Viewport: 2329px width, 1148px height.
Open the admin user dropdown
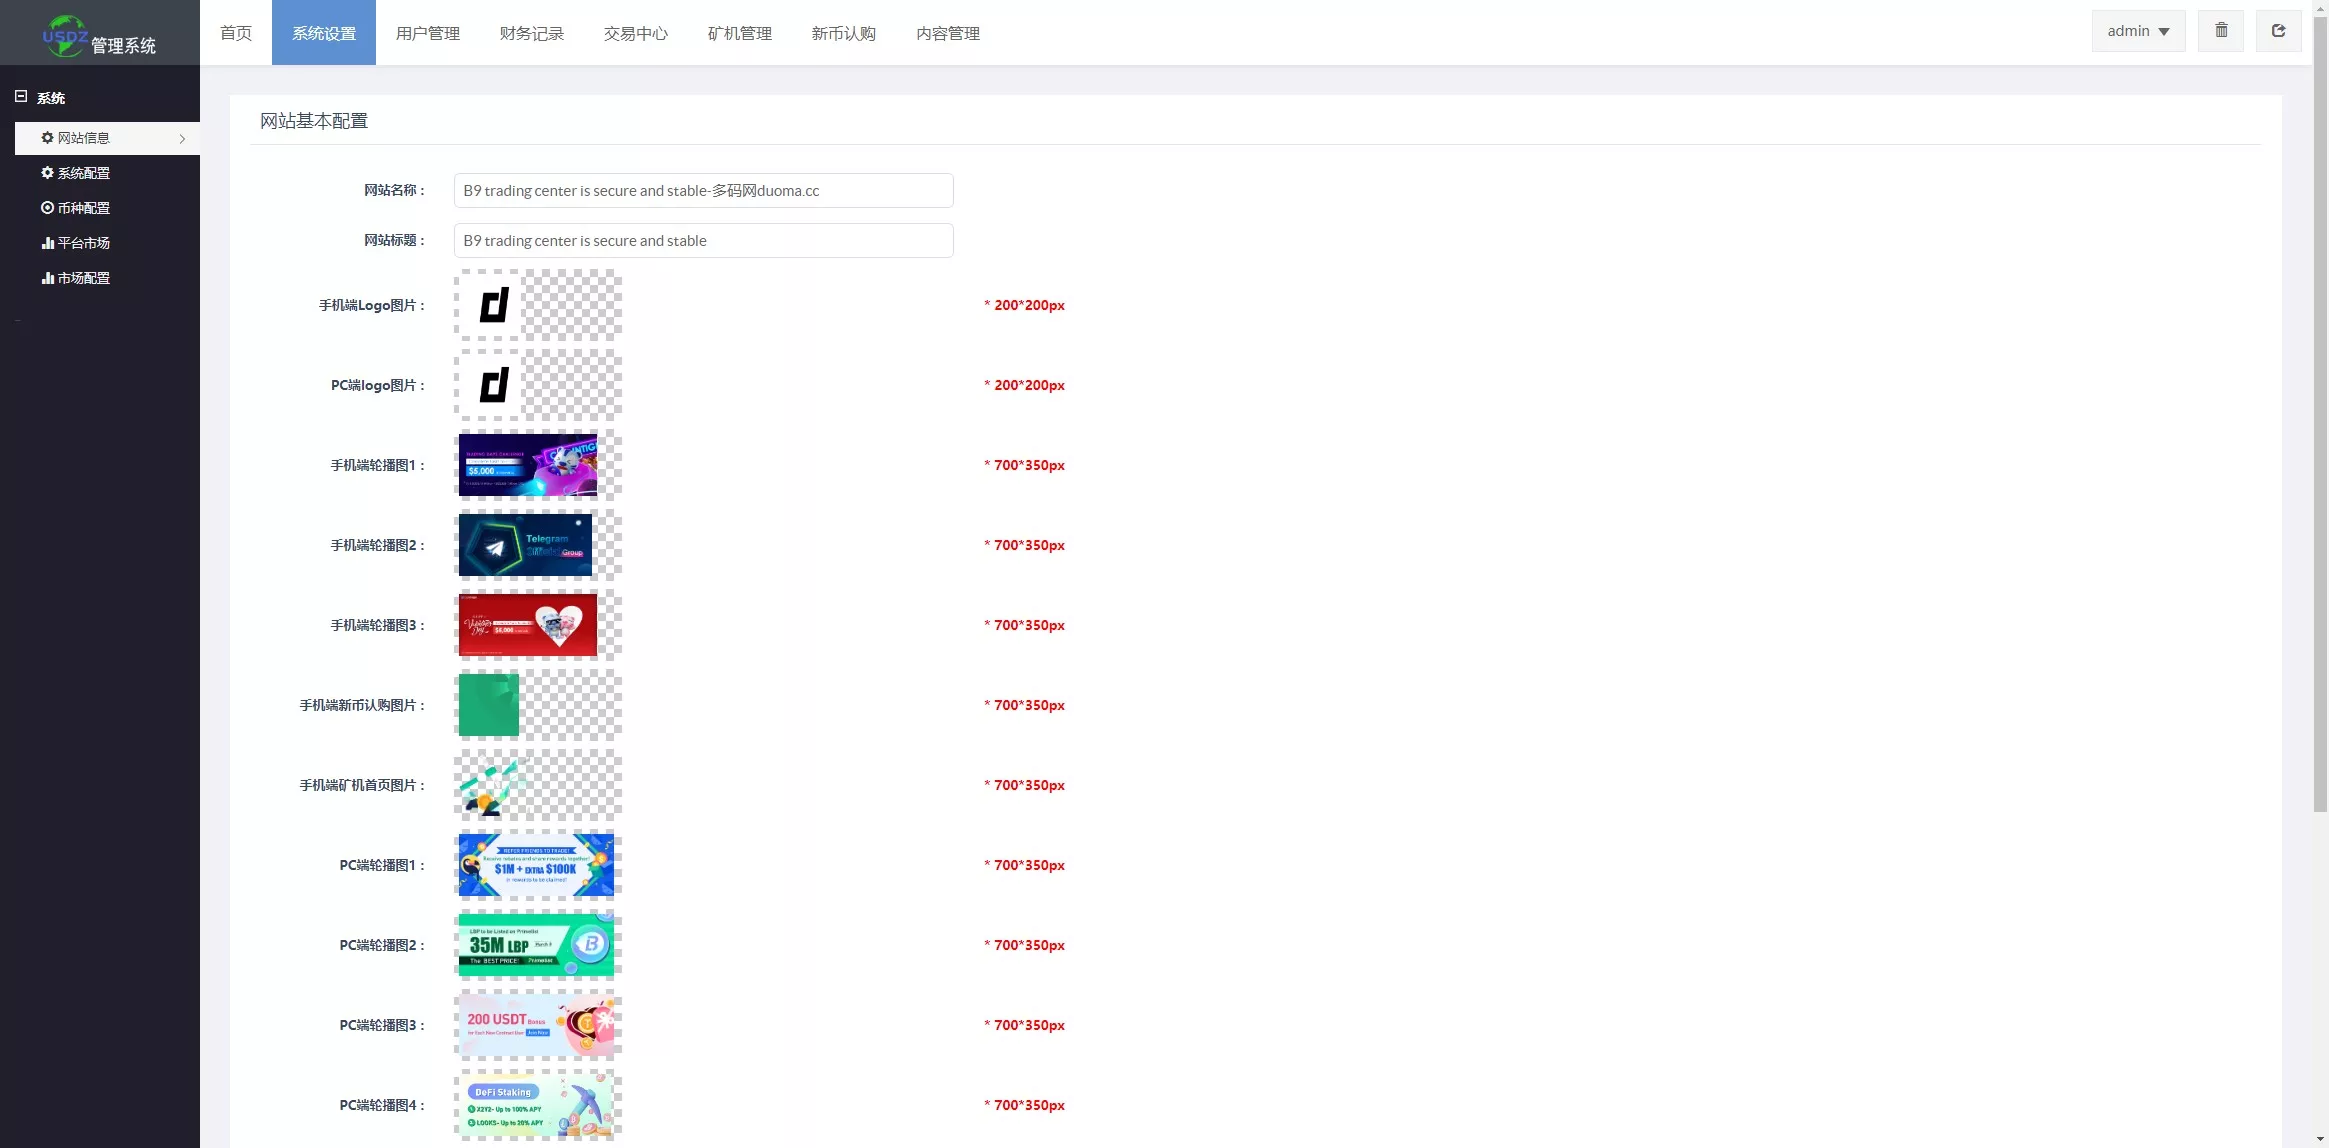tap(2138, 31)
